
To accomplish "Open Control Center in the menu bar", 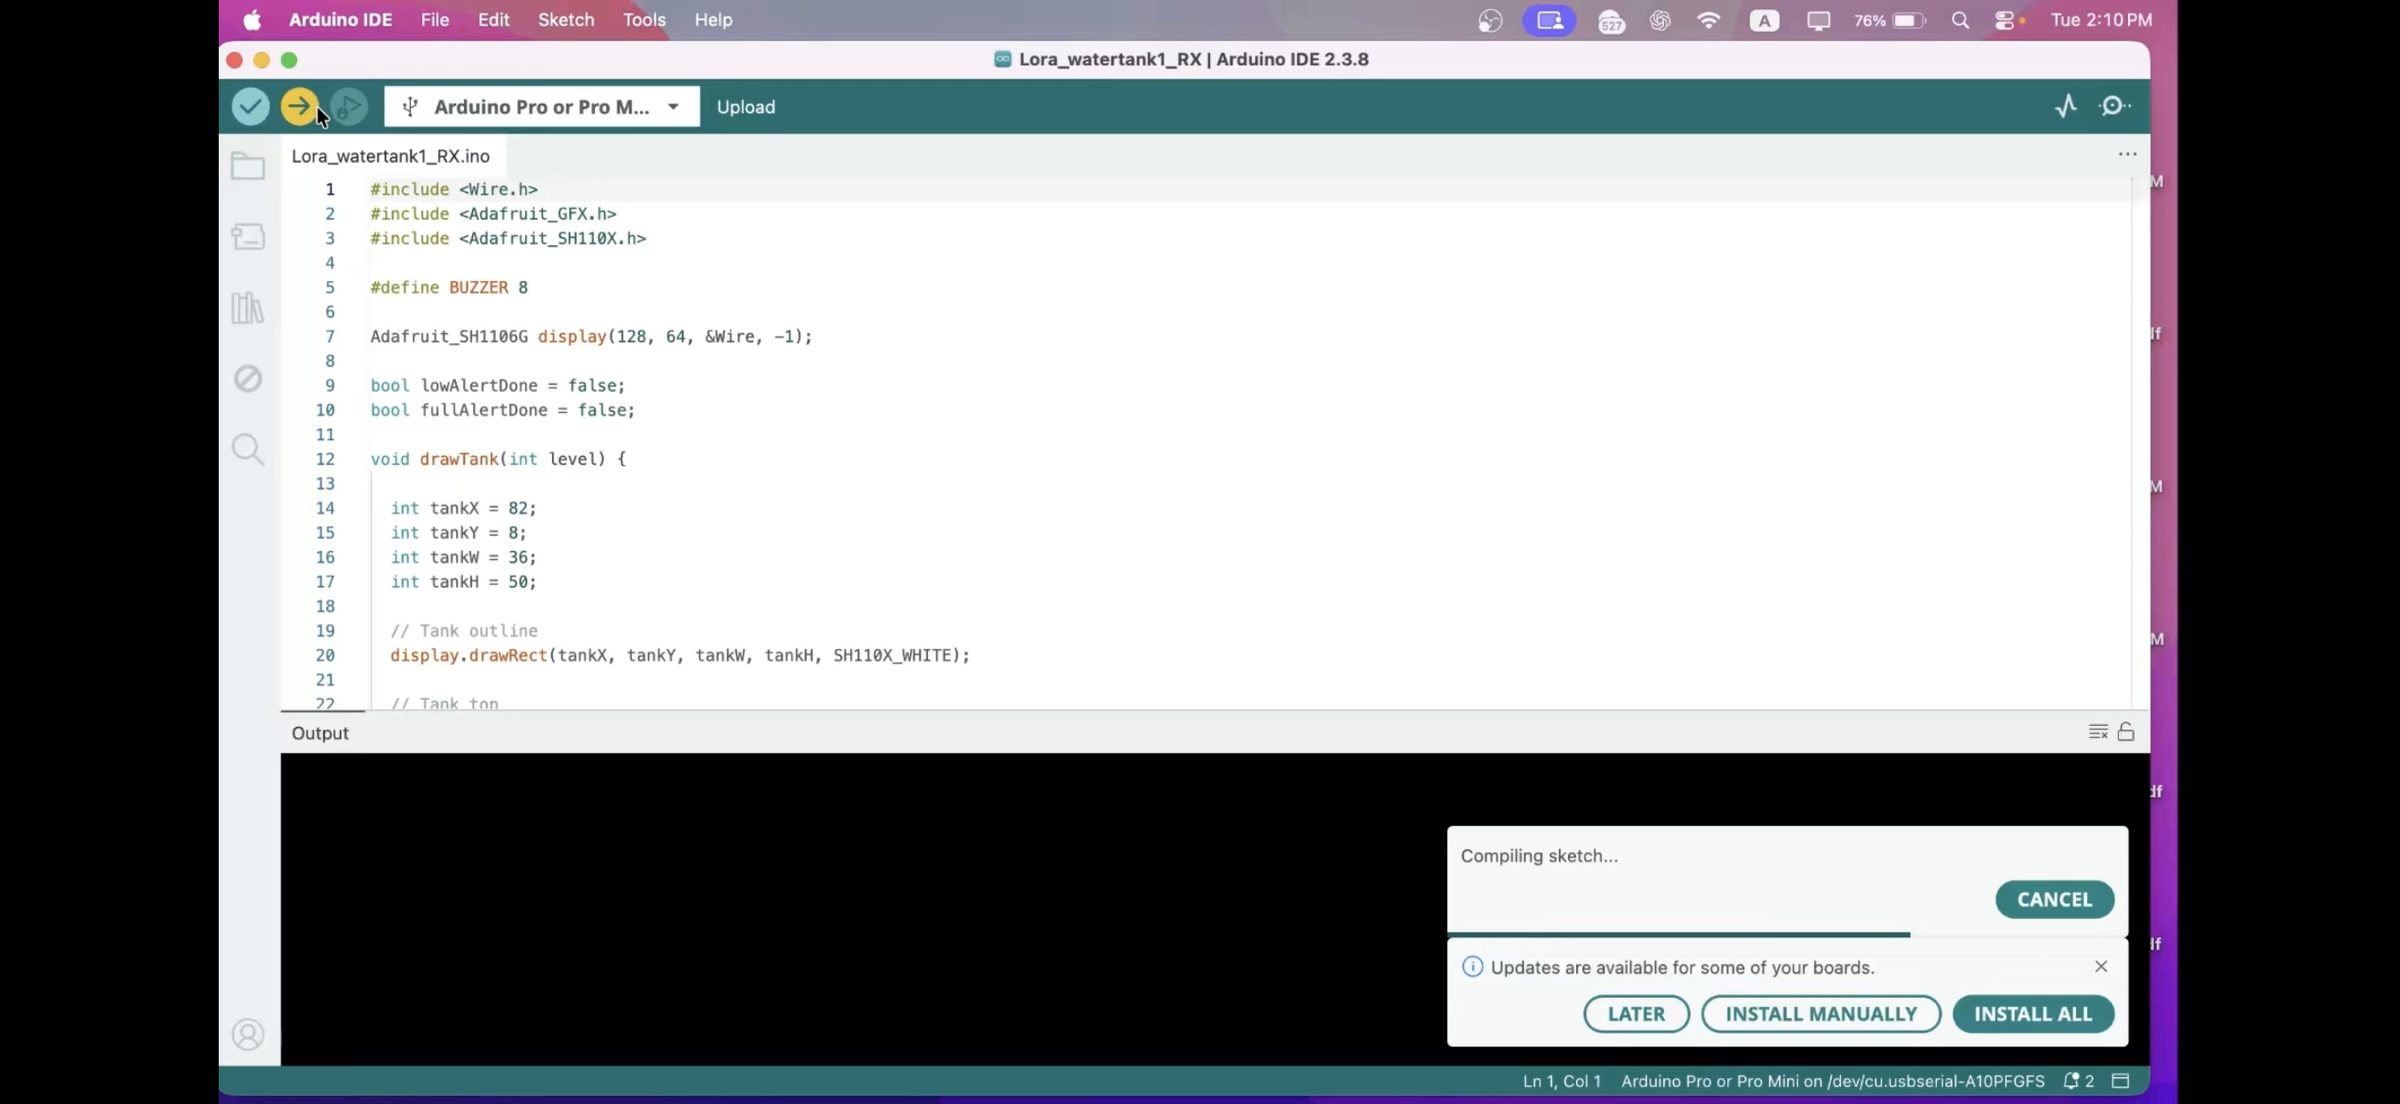I will 2006,20.
